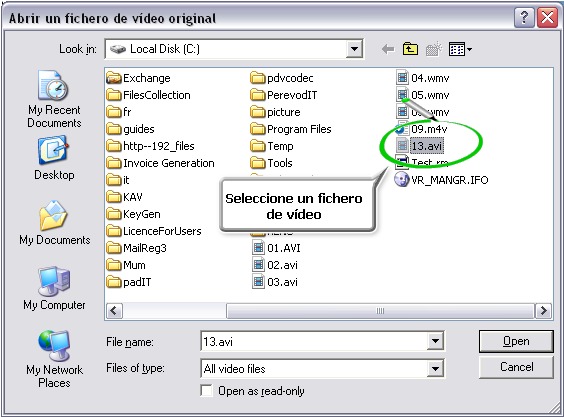Screen dimensions: 564x417
Task: Expand the File name dropdown arrow
Action: (x=435, y=341)
